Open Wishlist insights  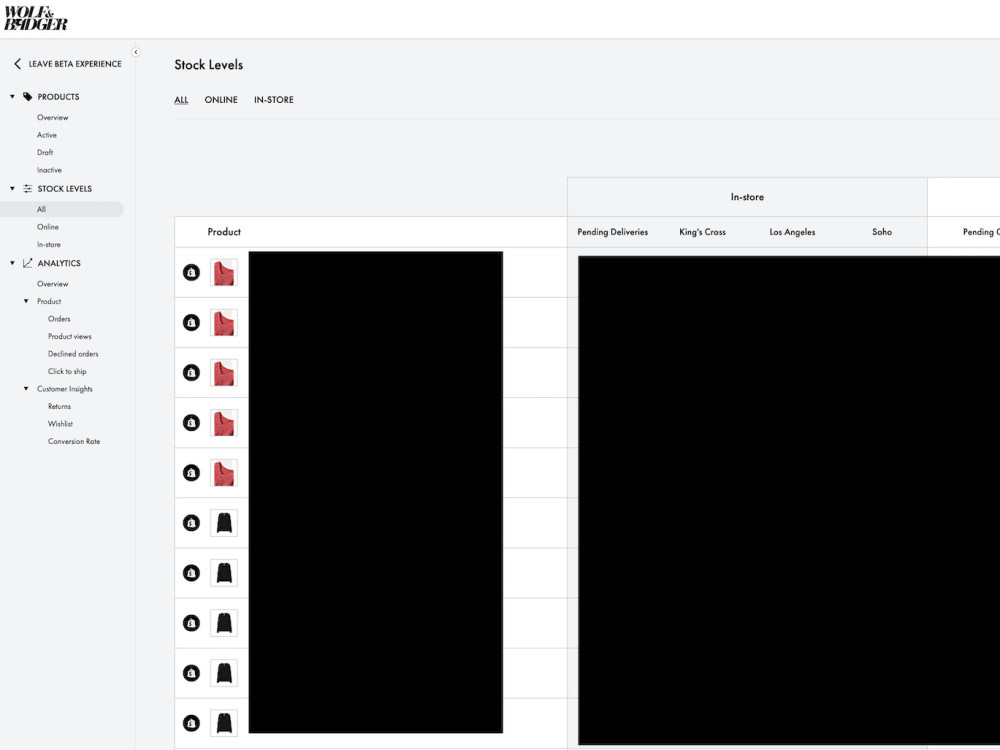point(60,423)
